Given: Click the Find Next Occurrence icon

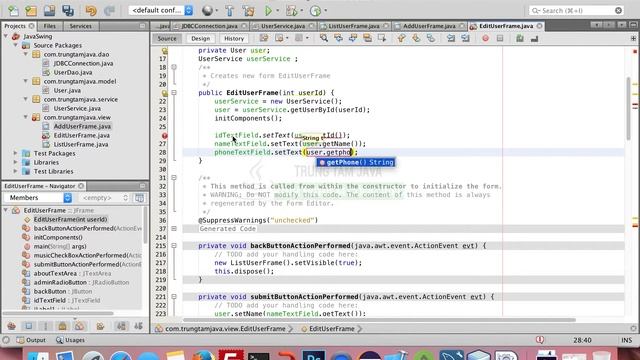Looking at the screenshot, I should pos(353,38).
